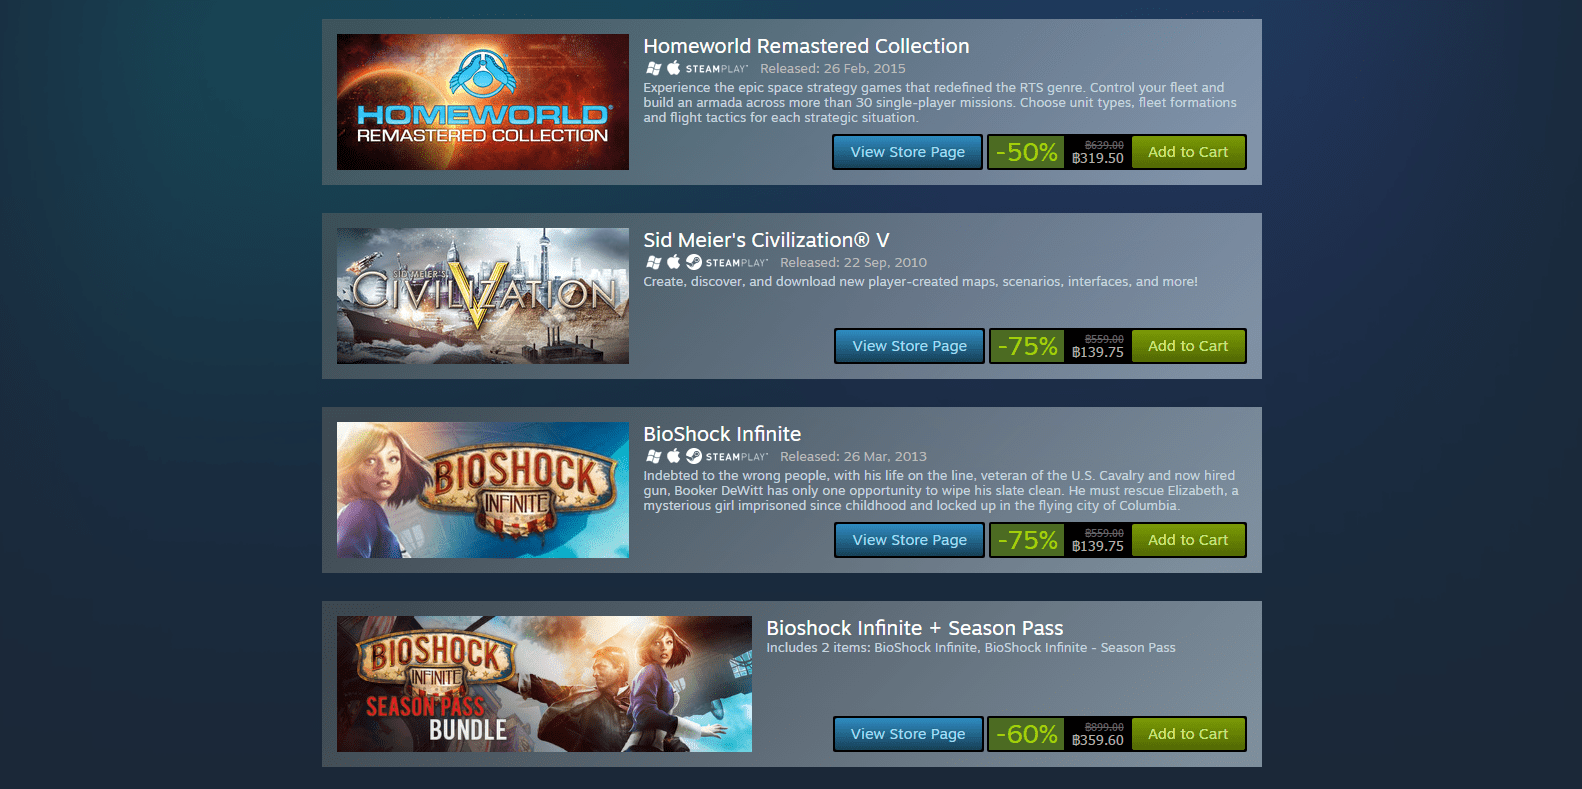Open the Civilization V banner image
Screen dimensions: 1582x789
point(483,296)
